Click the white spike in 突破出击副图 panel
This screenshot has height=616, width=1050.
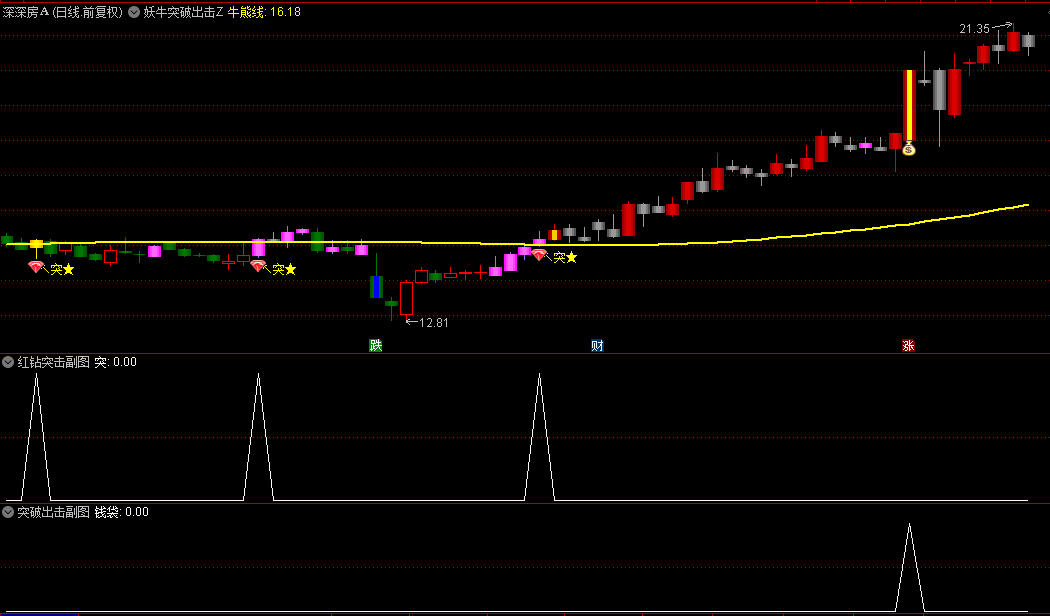(x=909, y=566)
